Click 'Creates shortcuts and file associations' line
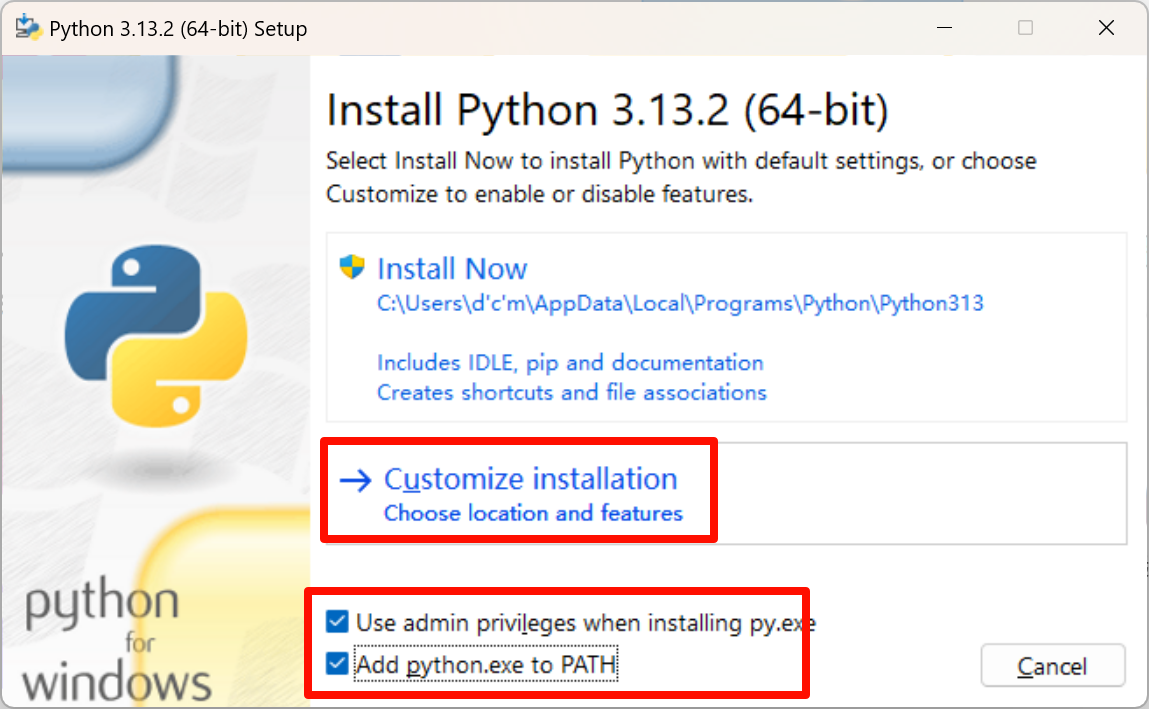Image resolution: width=1149 pixels, height=709 pixels. pos(571,392)
